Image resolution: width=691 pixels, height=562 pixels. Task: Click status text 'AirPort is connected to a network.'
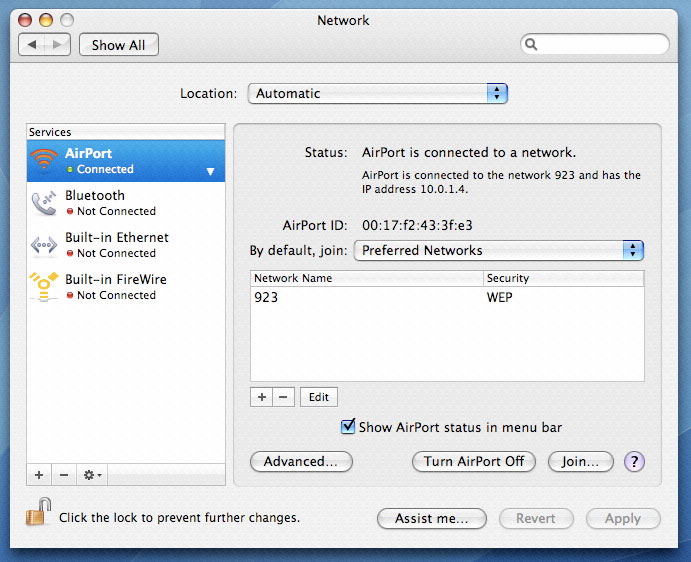pos(469,153)
